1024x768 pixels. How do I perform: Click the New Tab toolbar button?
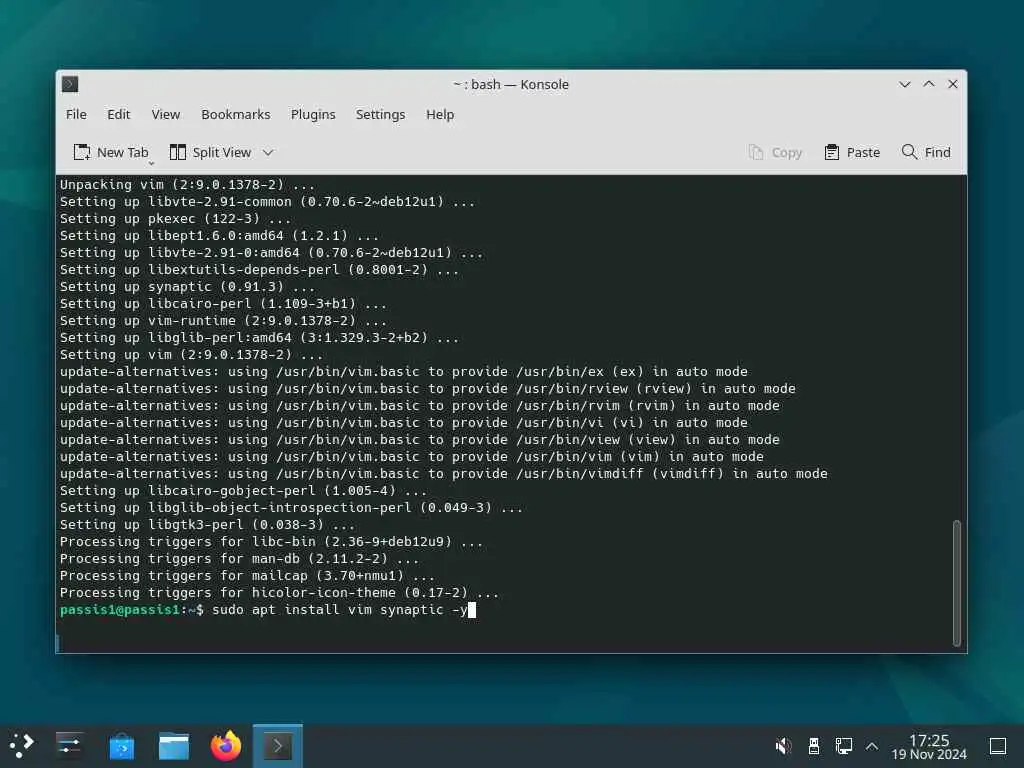coord(111,152)
